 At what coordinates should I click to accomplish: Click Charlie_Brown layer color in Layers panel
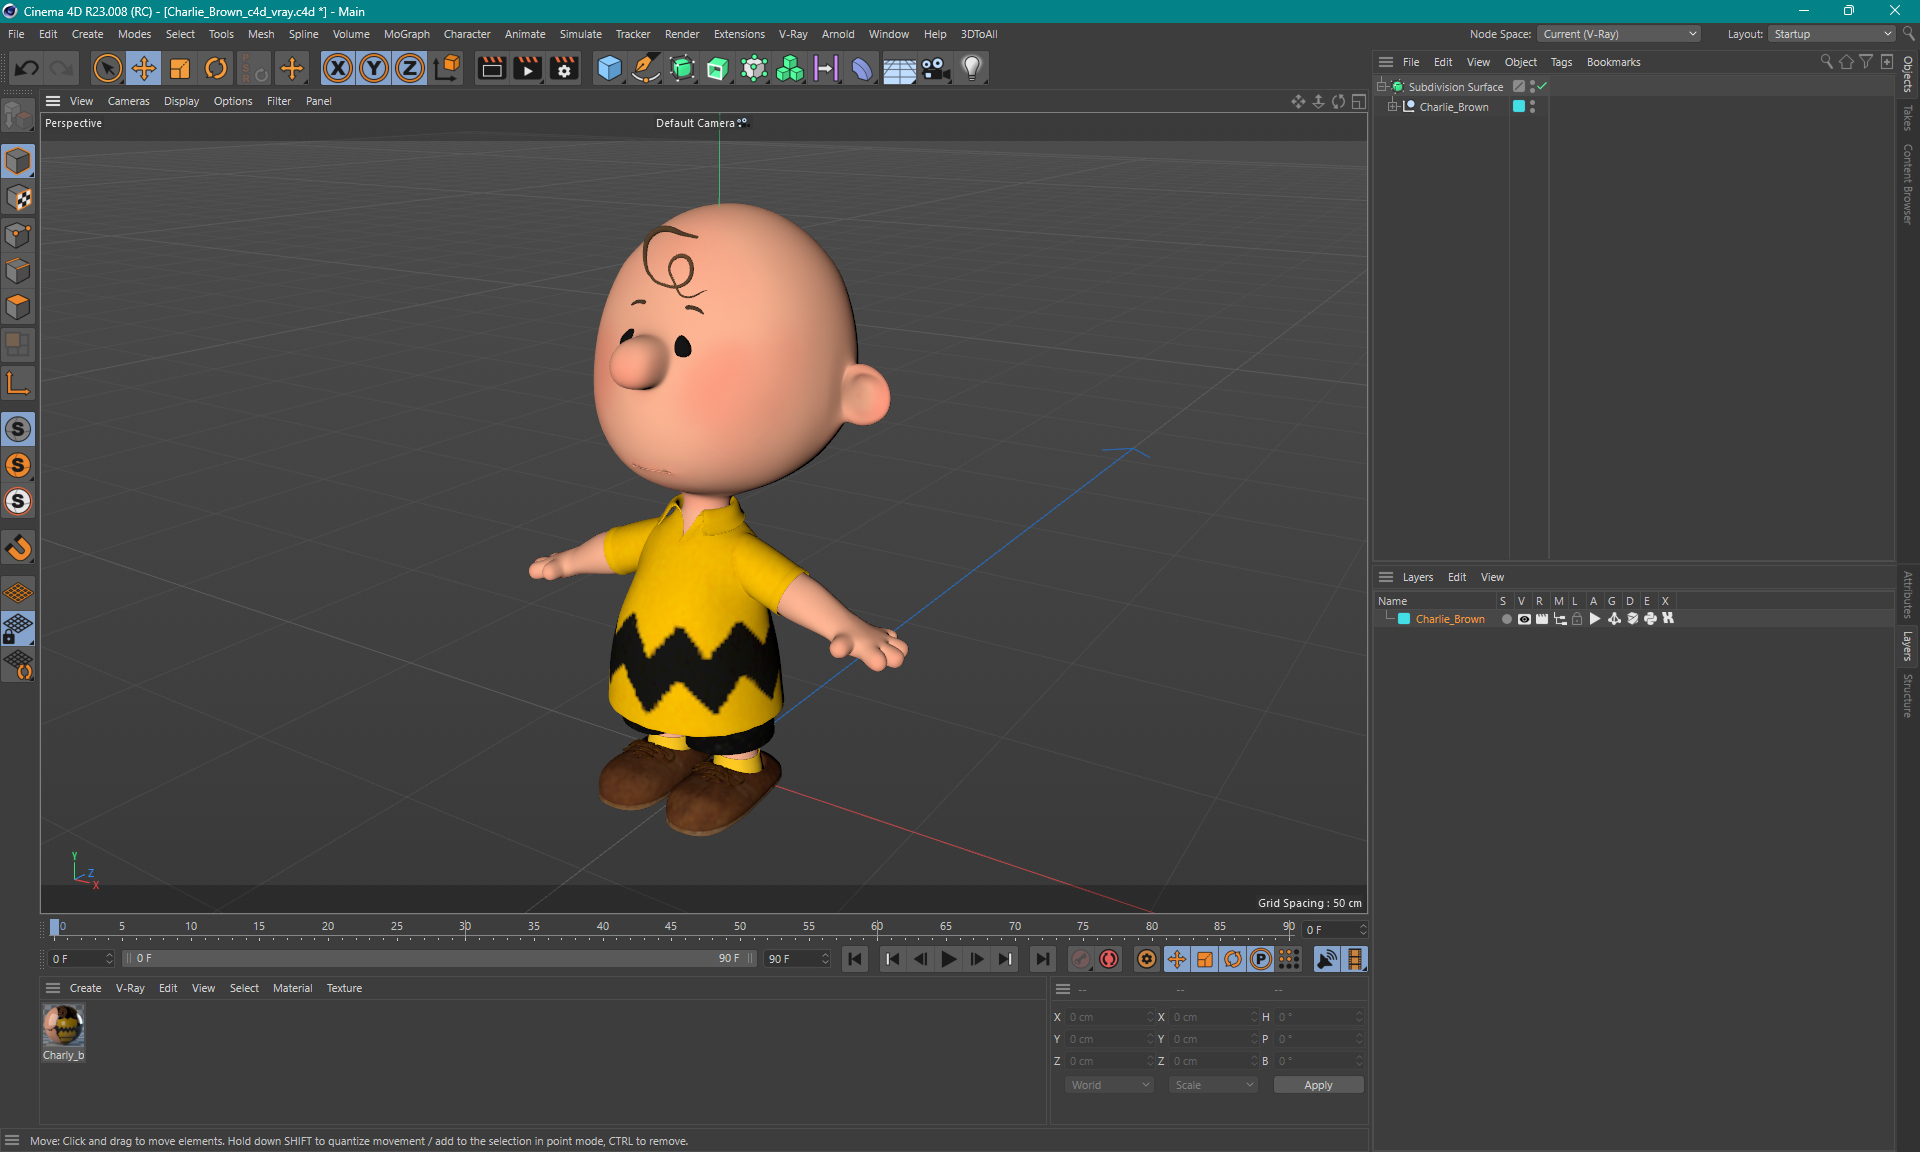(x=1404, y=619)
